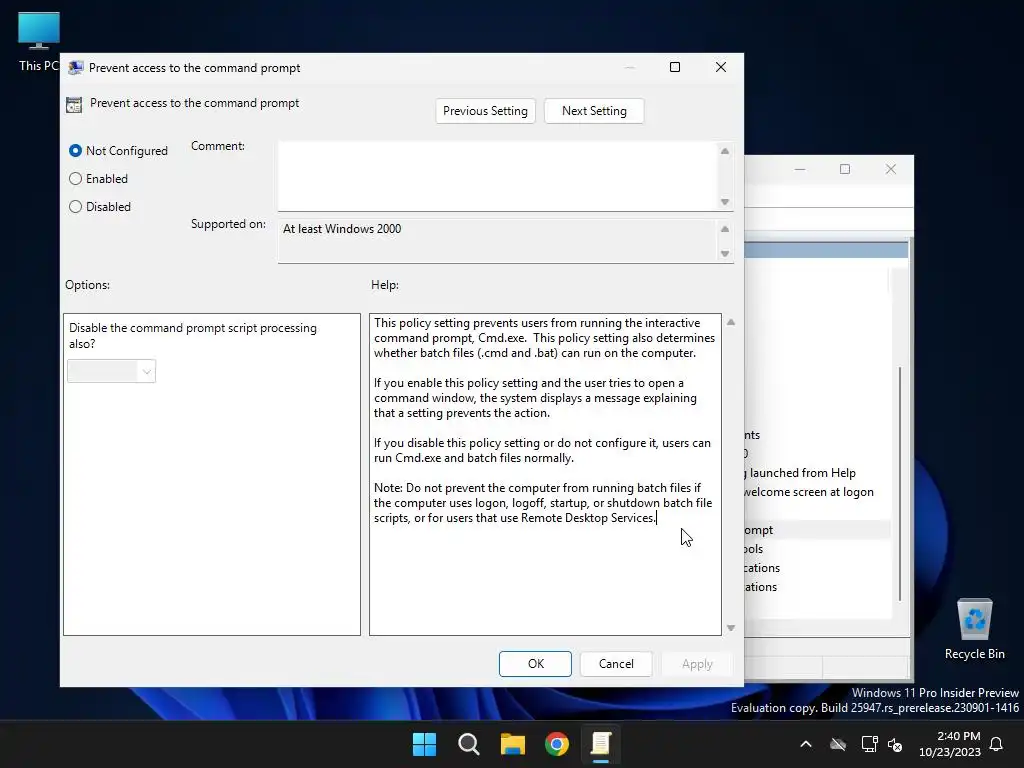Image resolution: width=1024 pixels, height=768 pixels.
Task: Click the dialog title bar icon
Action: tap(76, 68)
